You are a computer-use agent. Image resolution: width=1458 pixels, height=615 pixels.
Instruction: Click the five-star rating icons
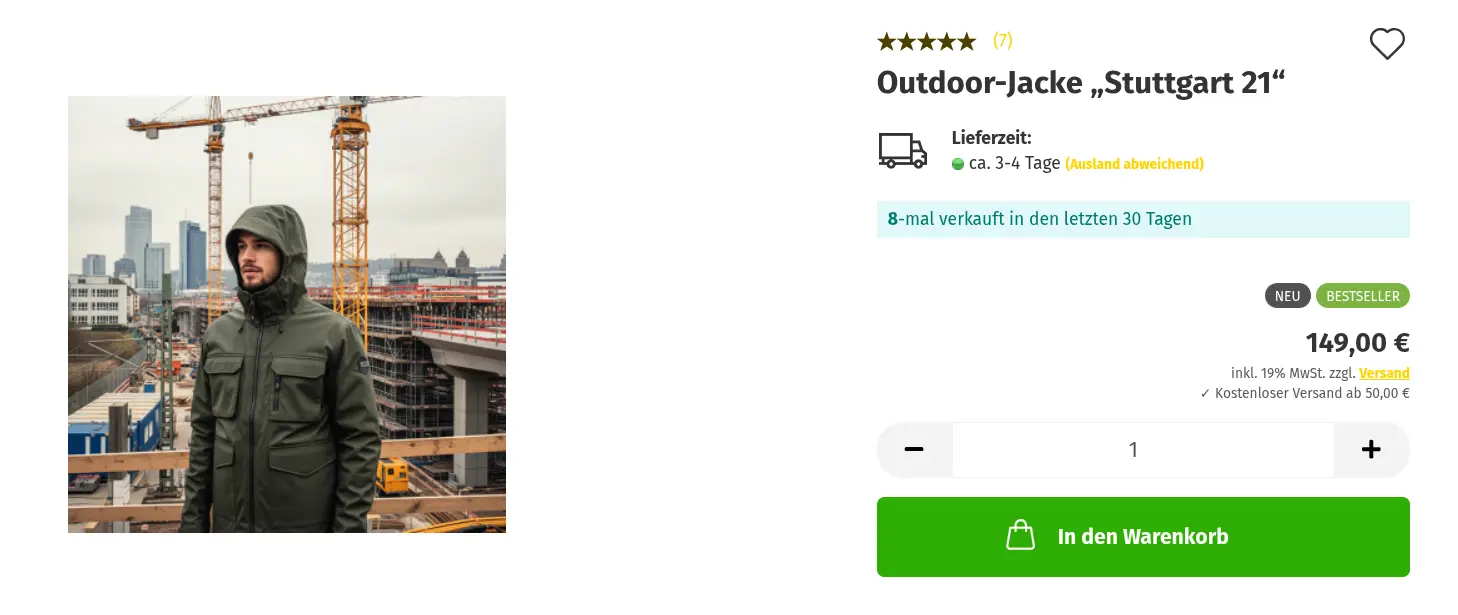[x=926, y=41]
